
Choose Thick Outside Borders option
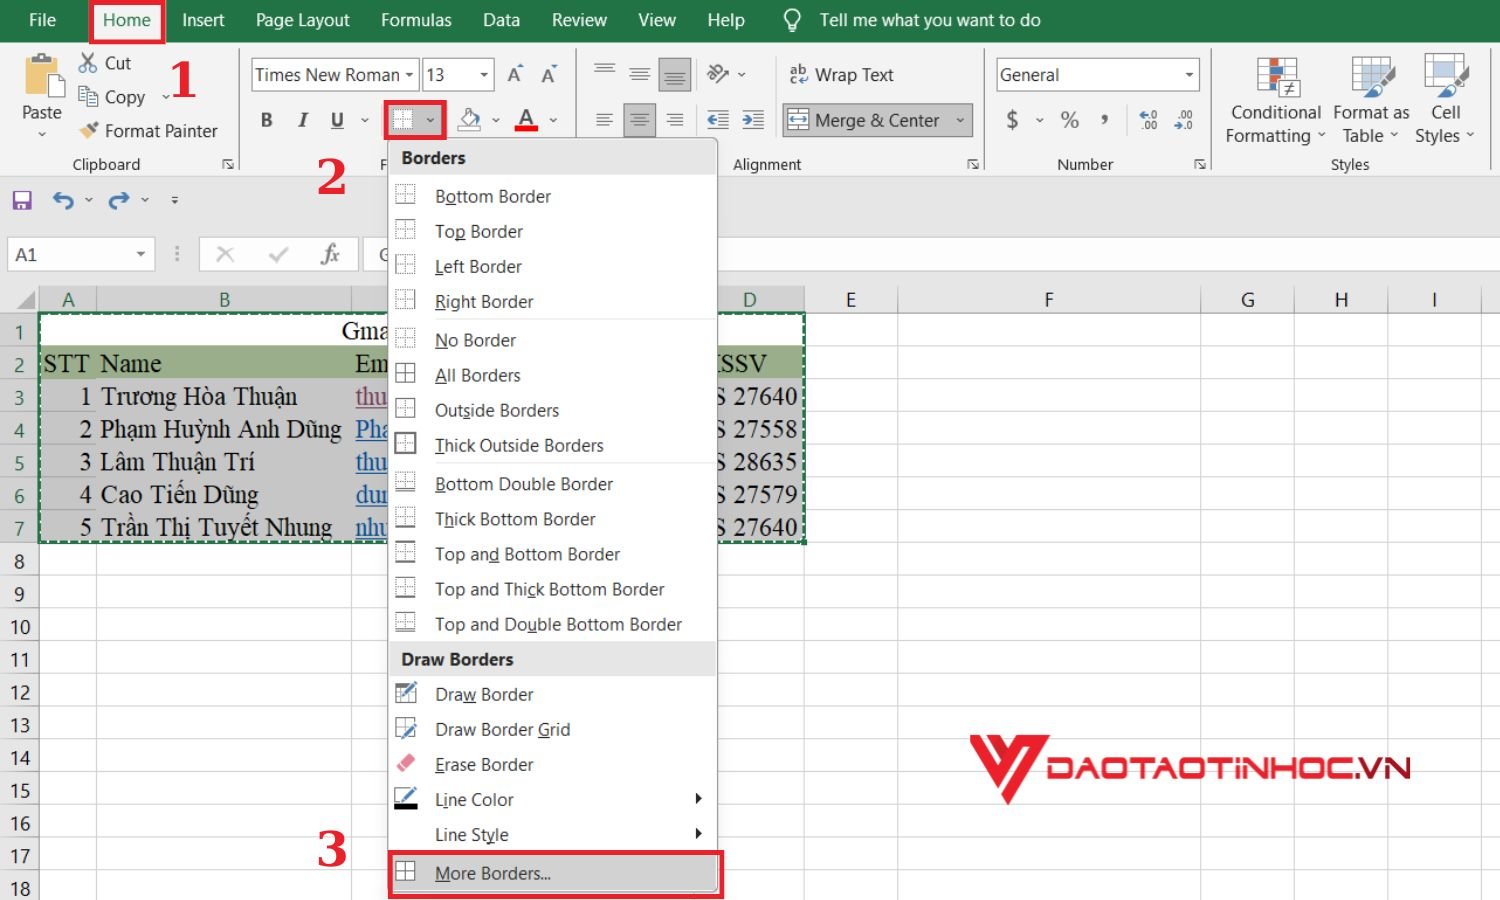[x=519, y=445]
